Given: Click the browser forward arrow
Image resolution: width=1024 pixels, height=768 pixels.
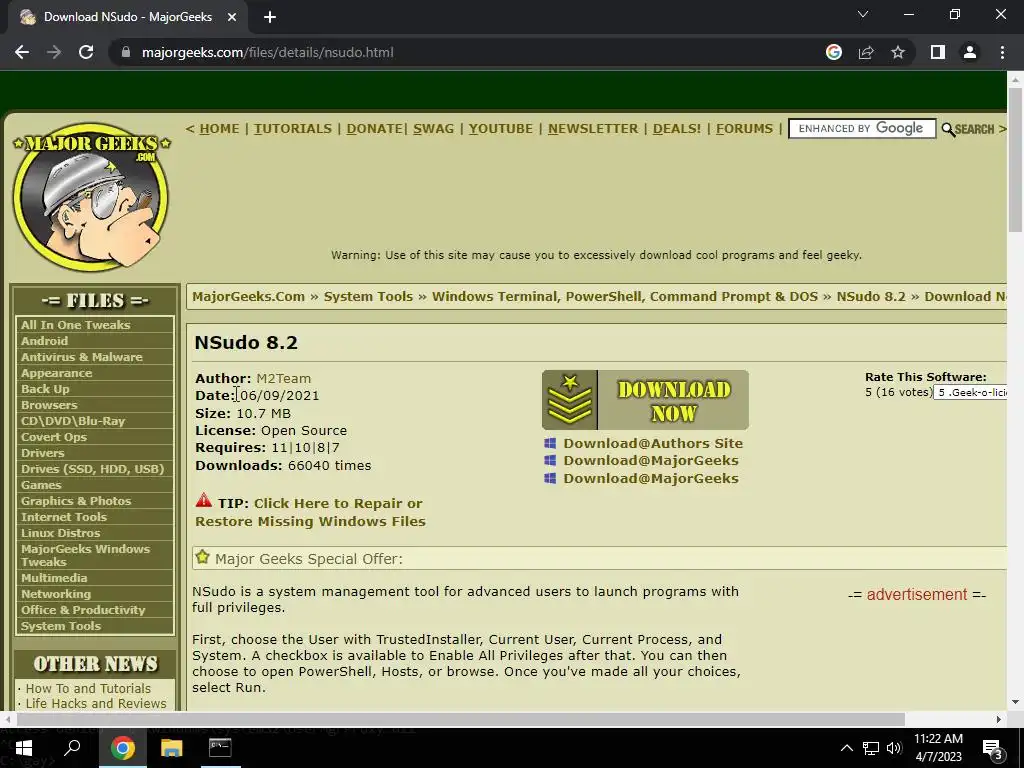Looking at the screenshot, I should click(54, 52).
